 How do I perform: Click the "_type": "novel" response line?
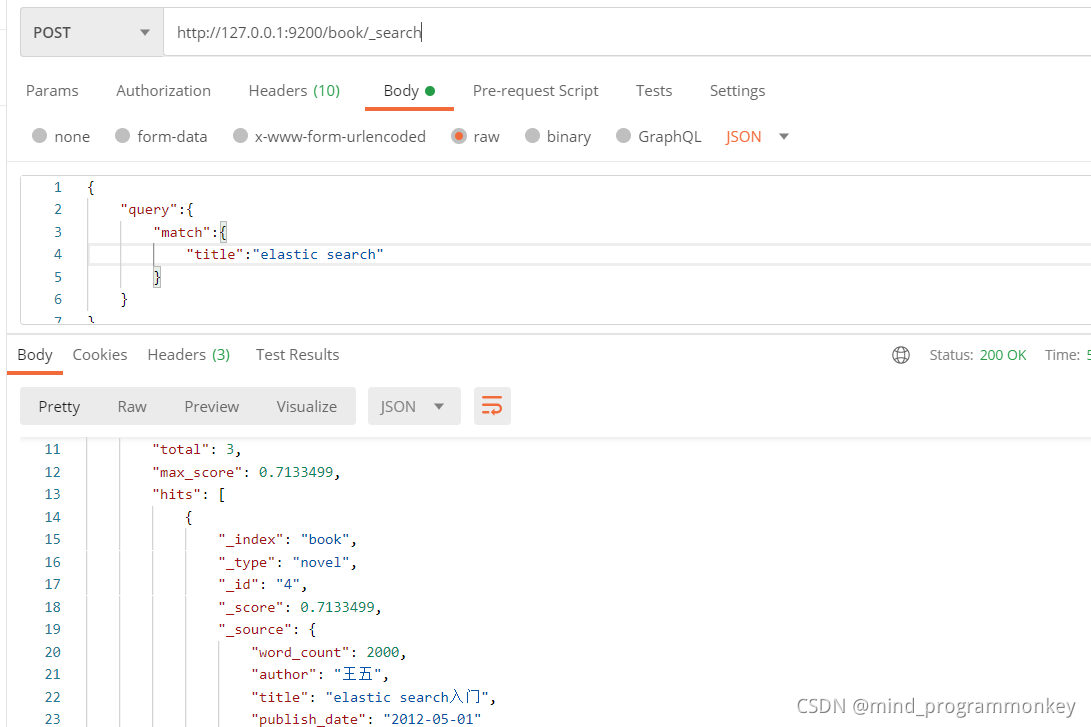click(287, 562)
